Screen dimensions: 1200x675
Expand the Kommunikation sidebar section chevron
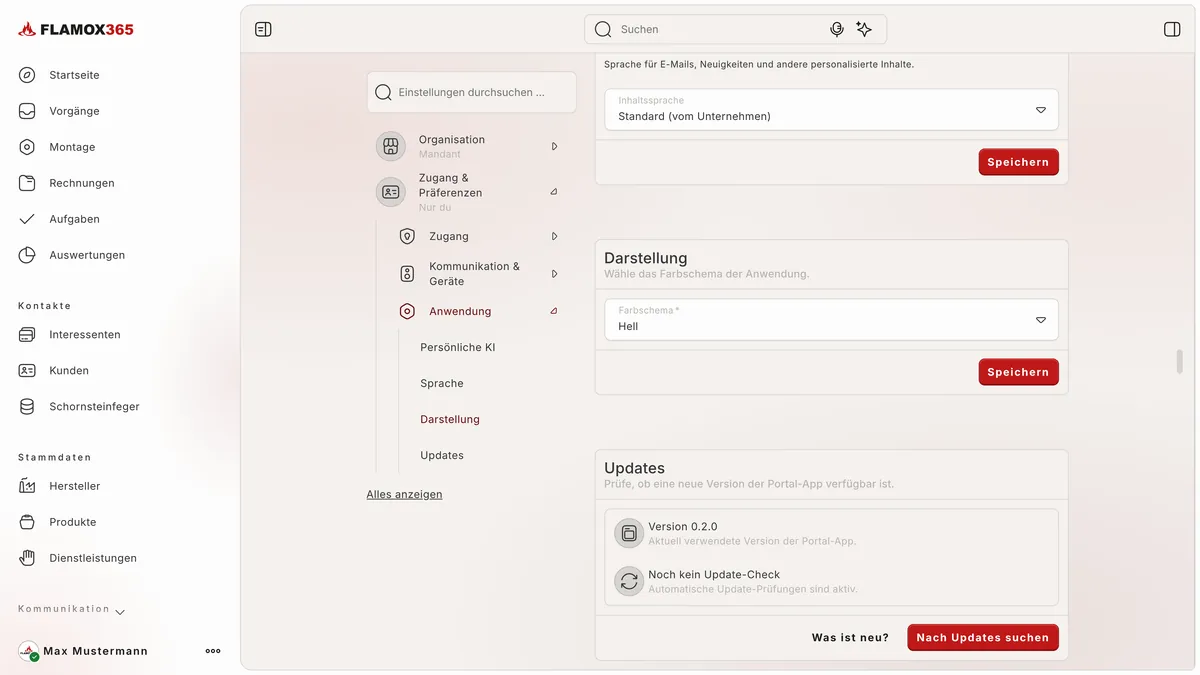[x=120, y=611]
